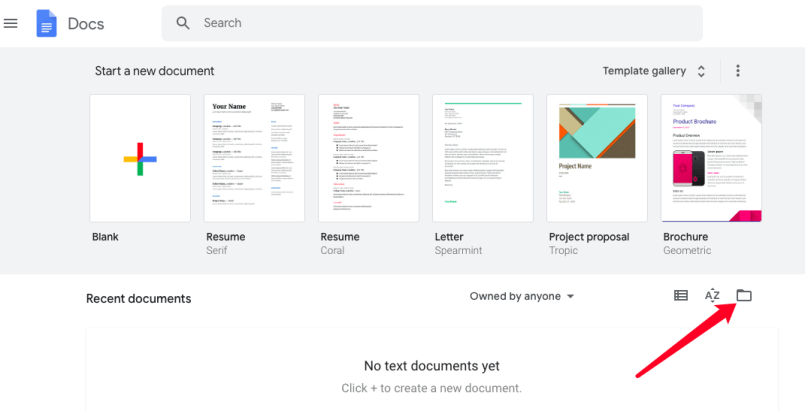Click the Google Docs logo icon
Viewport: 805px width, 411px height.
click(x=46, y=23)
